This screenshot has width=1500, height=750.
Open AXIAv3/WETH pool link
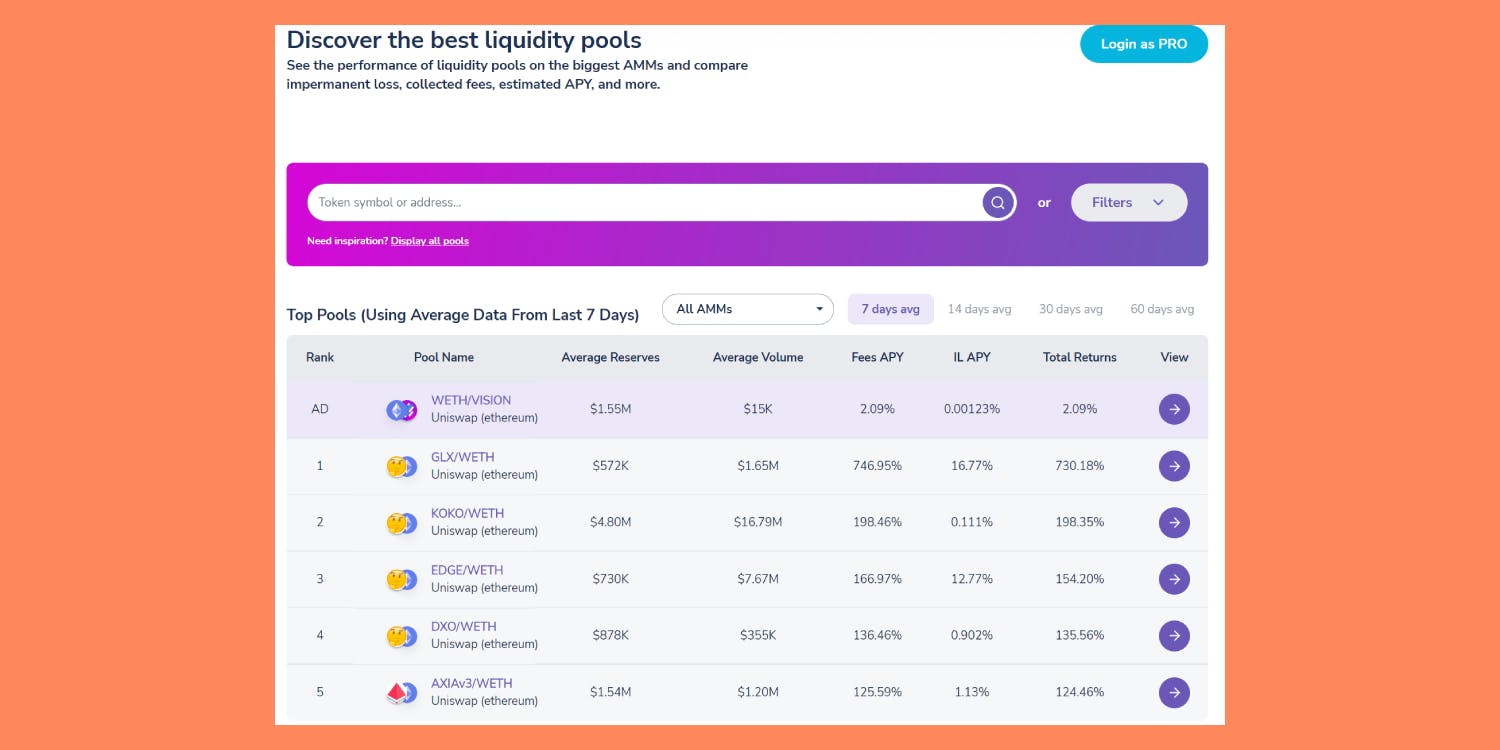pyautogui.click(x=472, y=683)
